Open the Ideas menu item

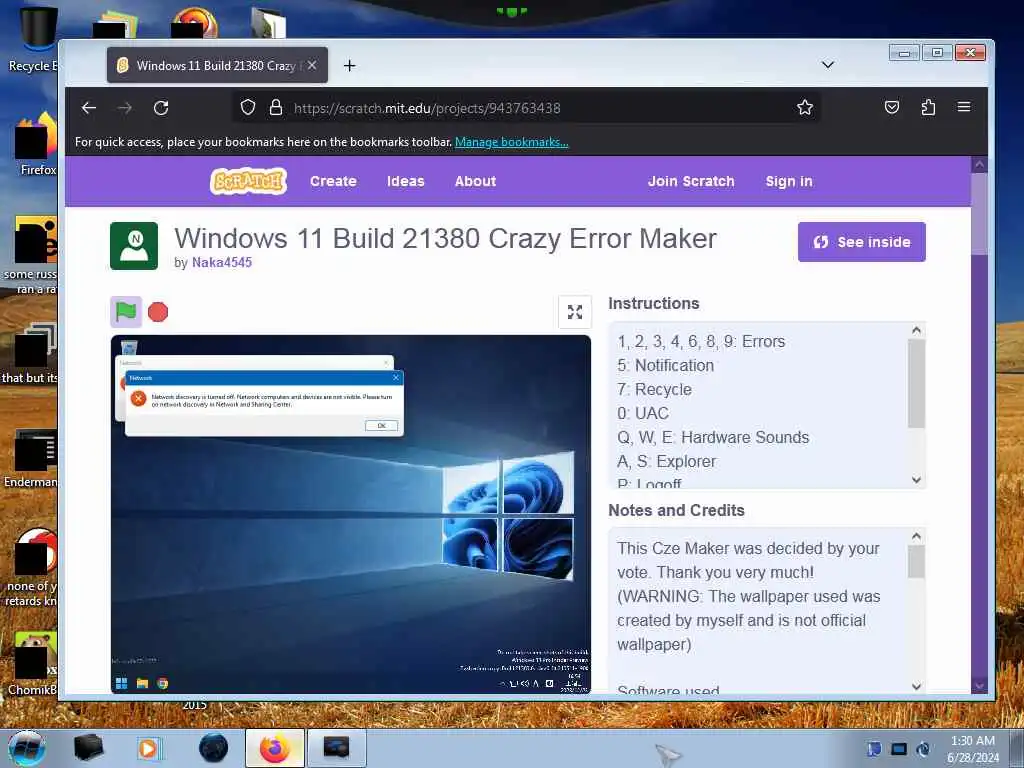point(406,182)
